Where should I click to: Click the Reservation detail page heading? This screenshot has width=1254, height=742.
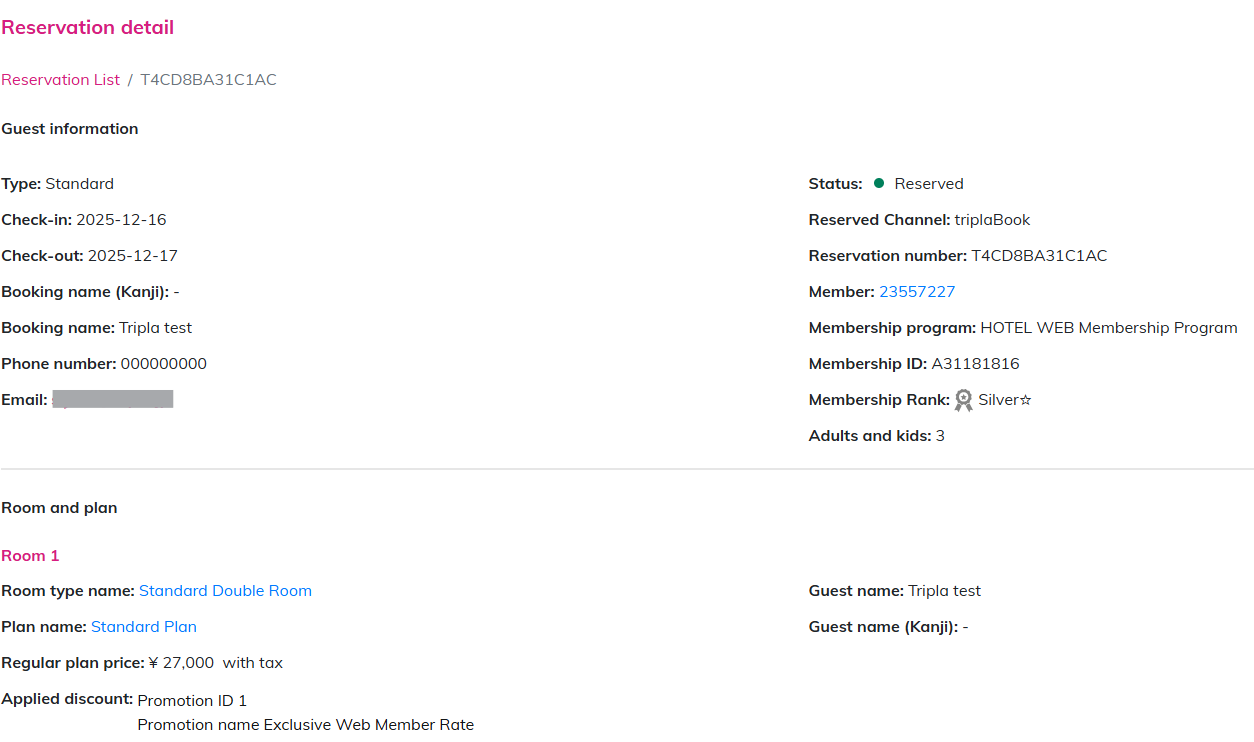pos(88,28)
